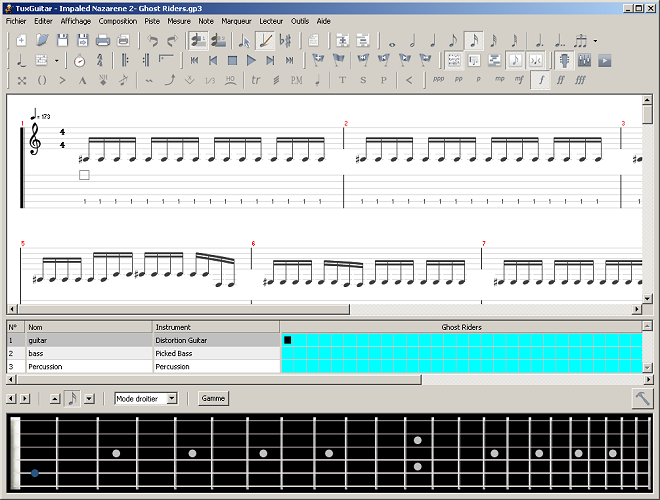Toggle slapping S effect
This screenshot has width=660, height=500.
pos(363,80)
